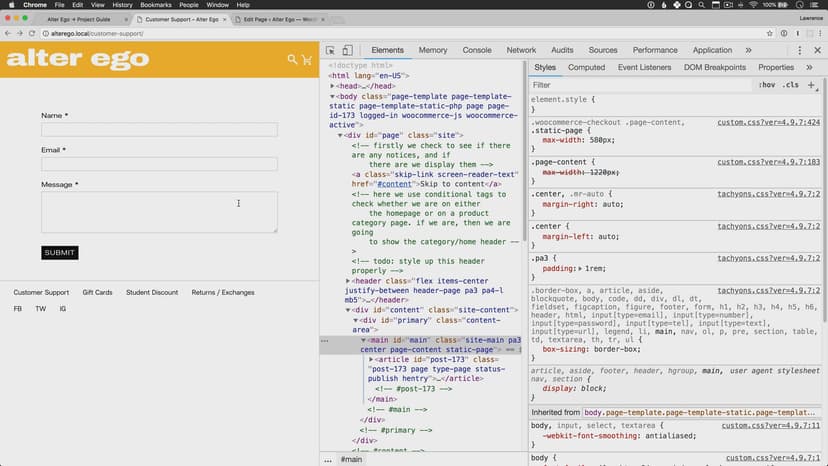Toggle the .cls class editor
This screenshot has height=466, width=828.
[x=790, y=85]
